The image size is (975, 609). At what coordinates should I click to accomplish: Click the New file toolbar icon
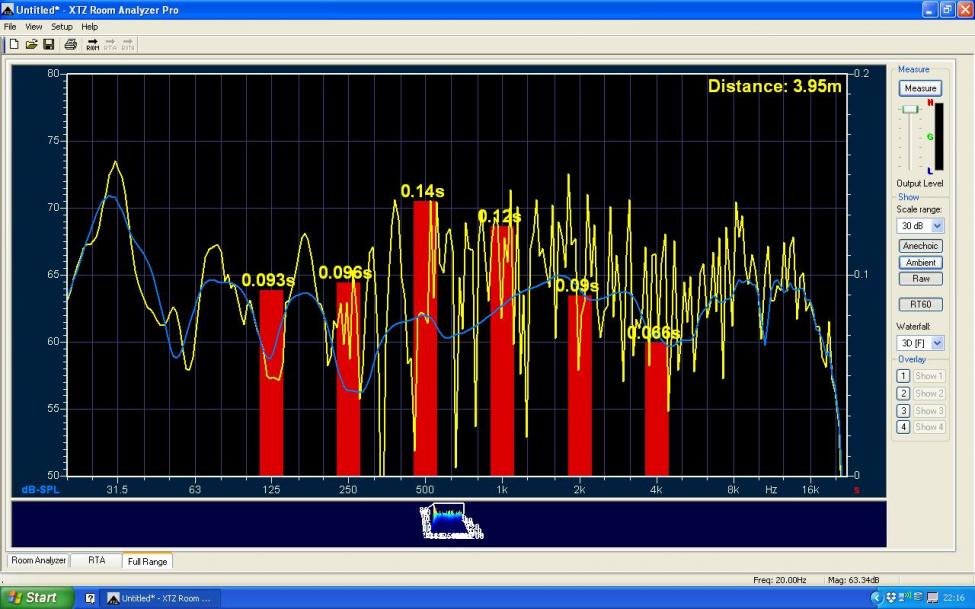click(x=14, y=44)
